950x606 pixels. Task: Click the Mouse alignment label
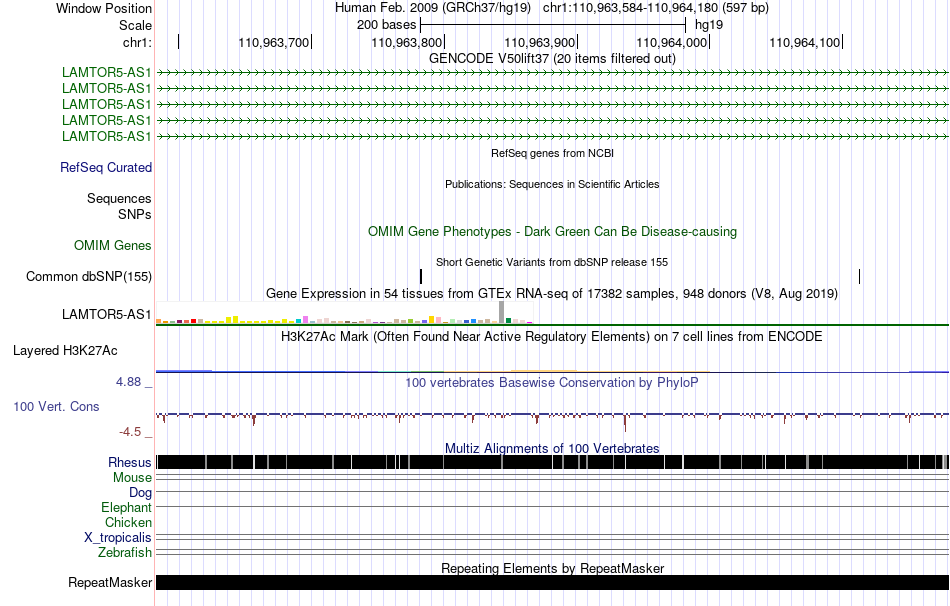point(132,478)
